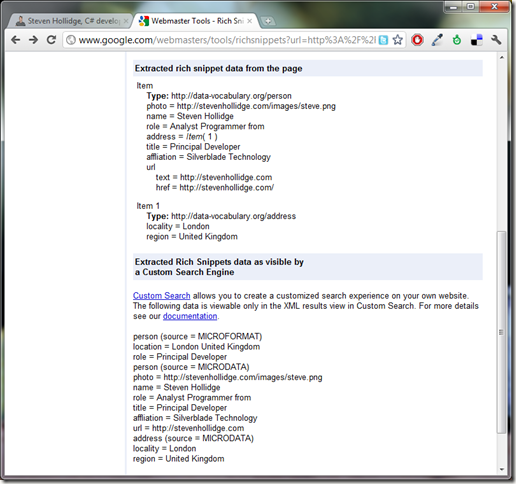The width and height of the screenshot is (516, 484).
Task: Open the Delicious bookmarks extension icon
Action: click(477, 40)
